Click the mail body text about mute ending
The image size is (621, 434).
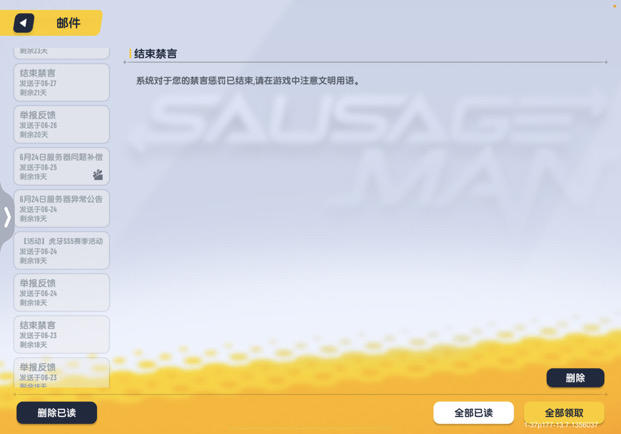(248, 81)
